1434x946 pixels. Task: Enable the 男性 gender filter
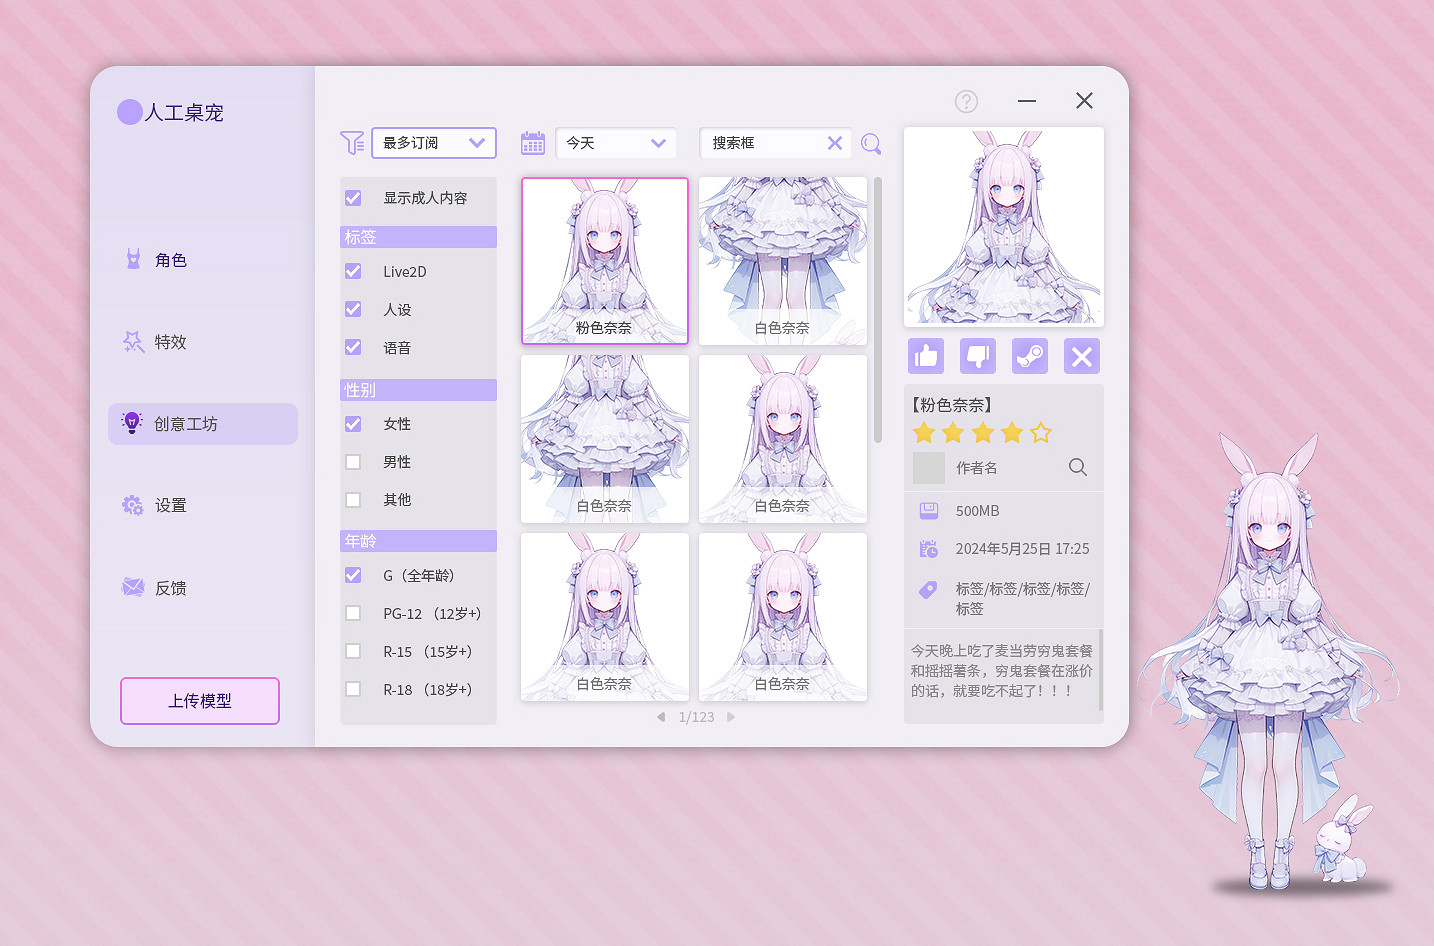coord(353,461)
